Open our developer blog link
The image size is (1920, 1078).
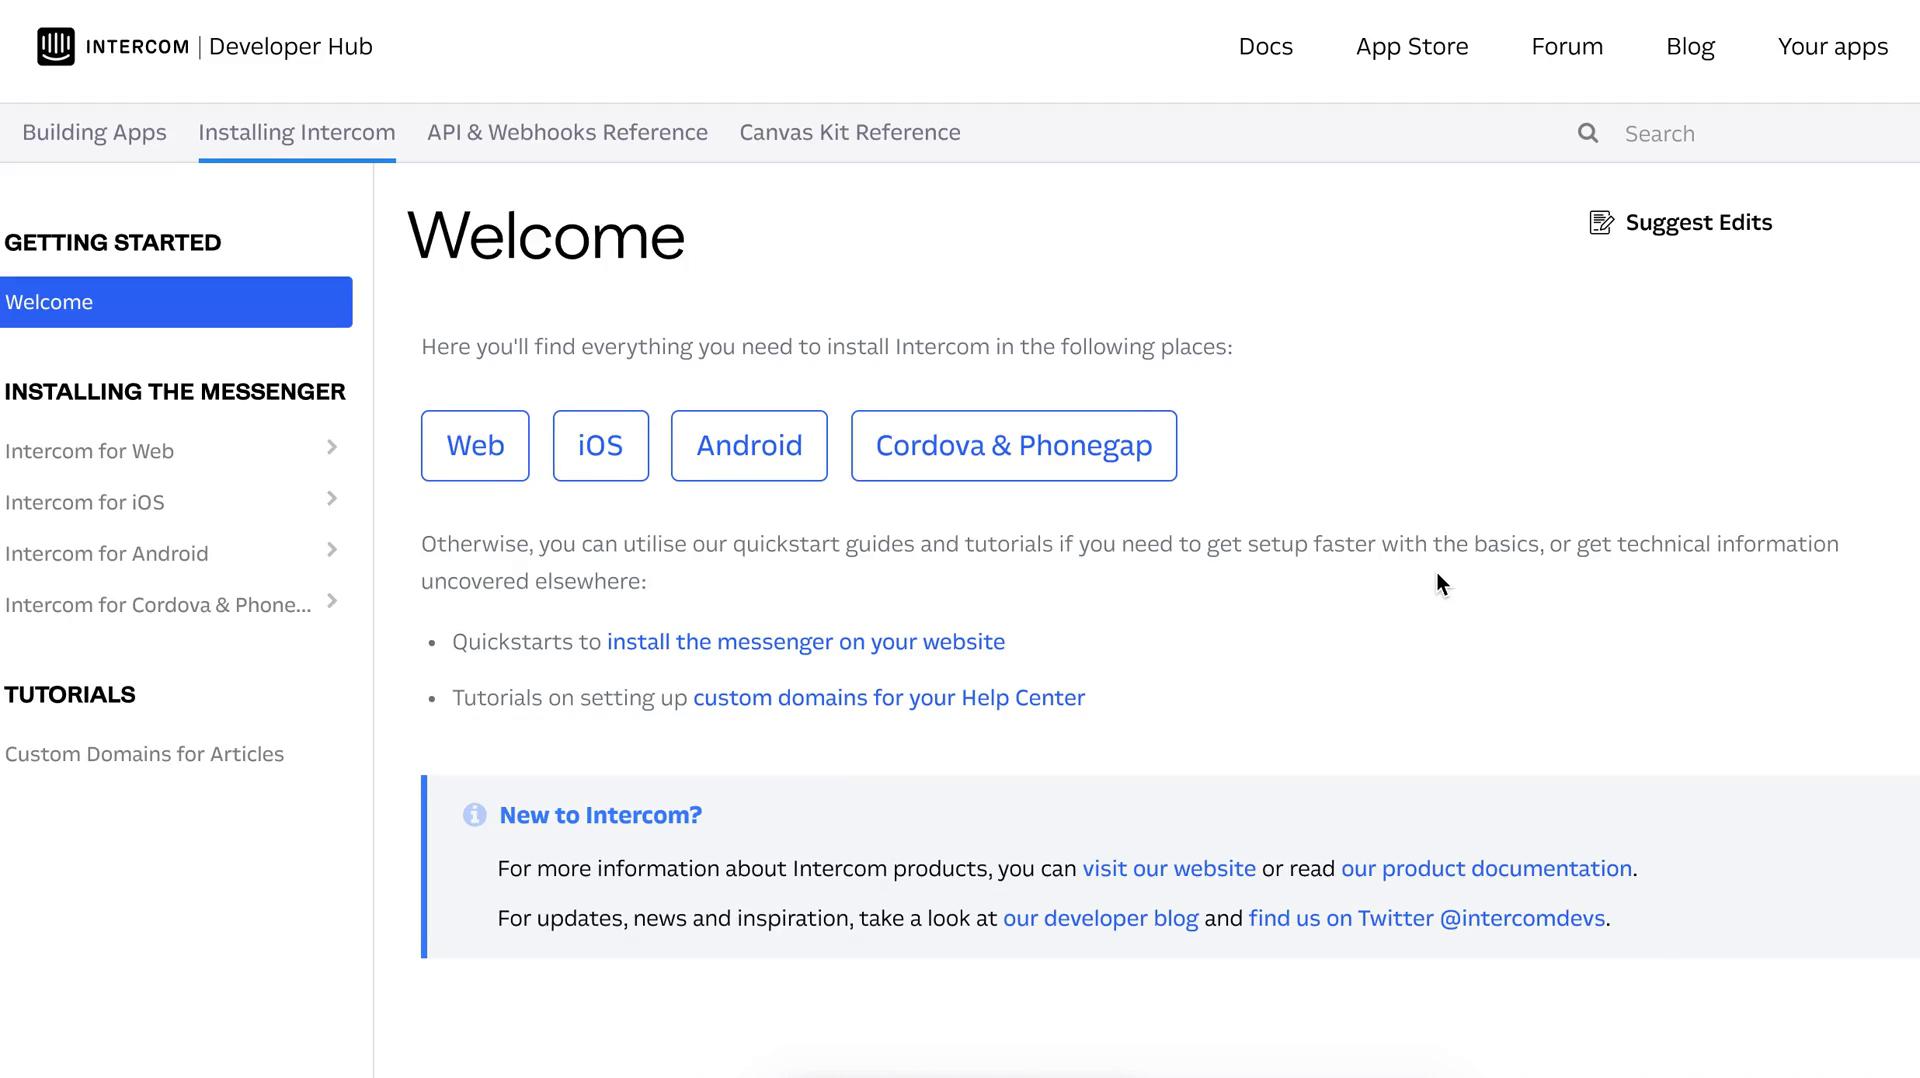(x=1100, y=918)
